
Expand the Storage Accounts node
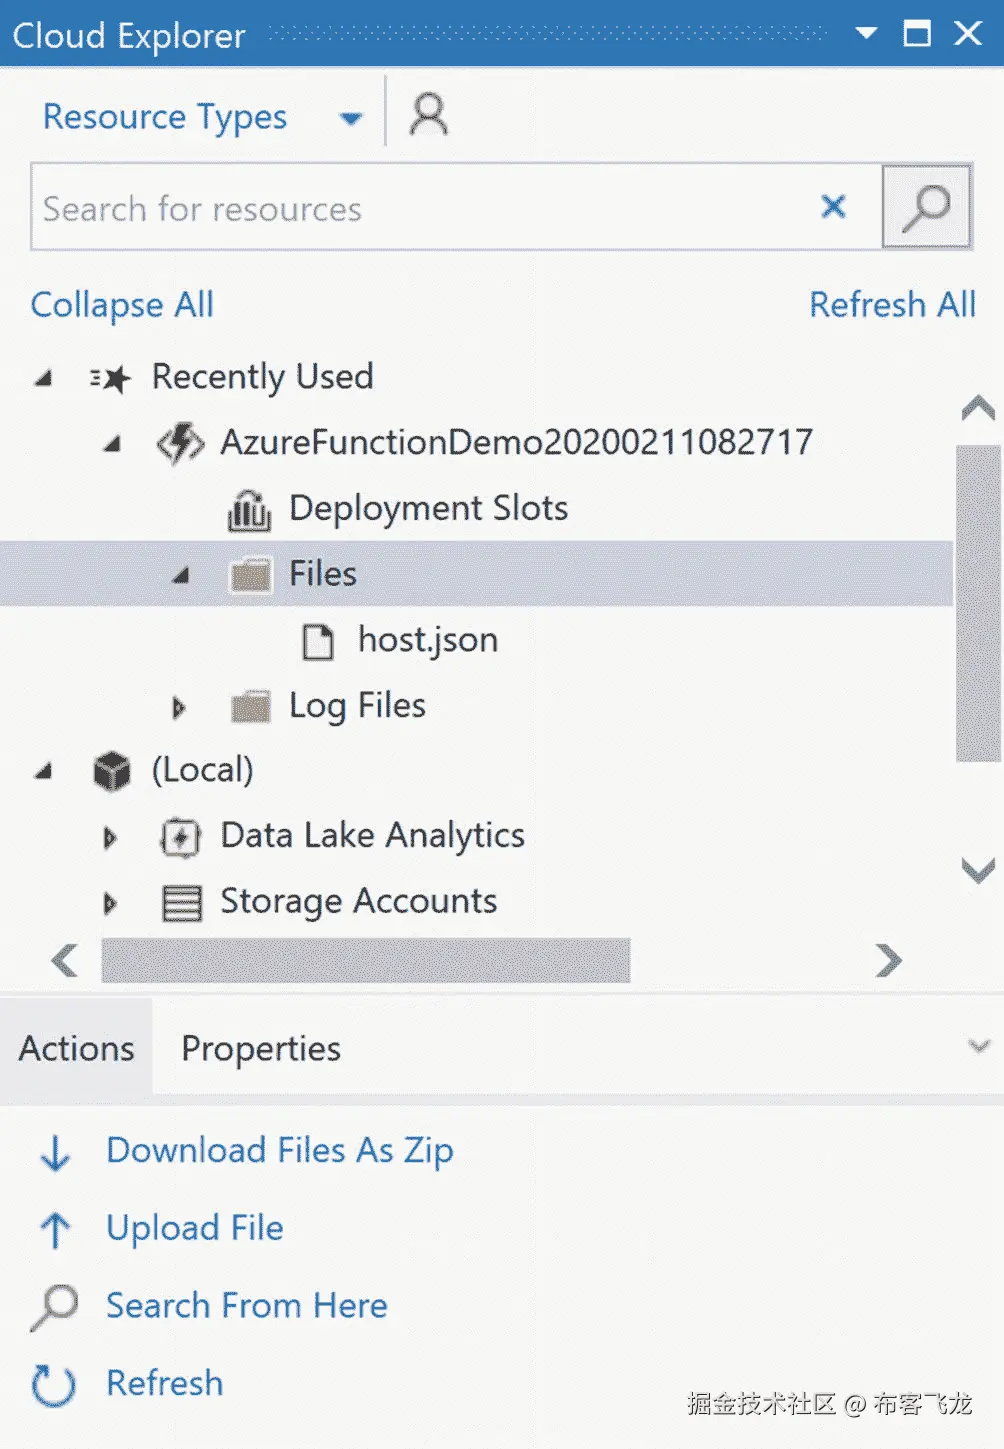110,903
